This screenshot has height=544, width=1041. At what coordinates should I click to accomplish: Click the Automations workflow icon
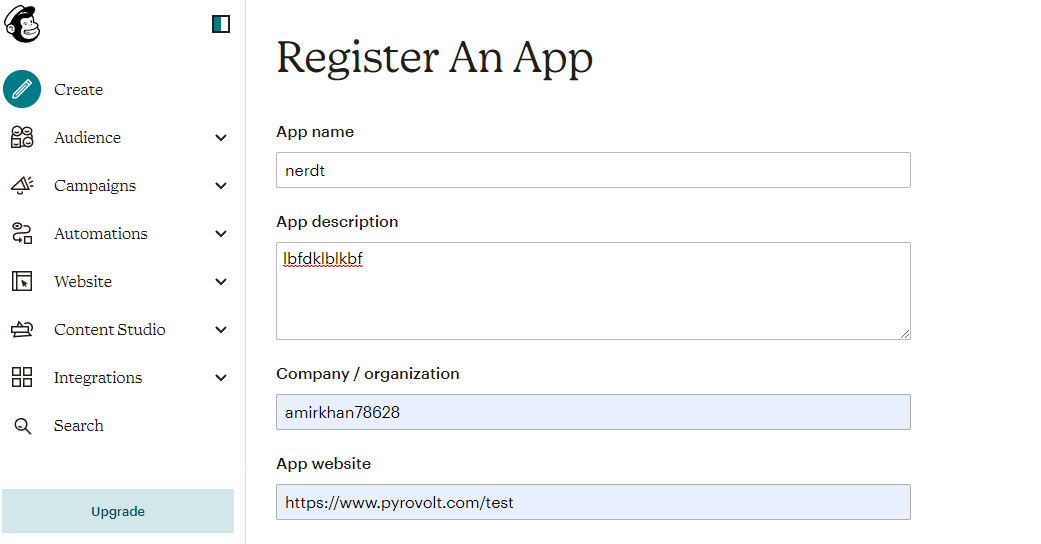(x=22, y=234)
